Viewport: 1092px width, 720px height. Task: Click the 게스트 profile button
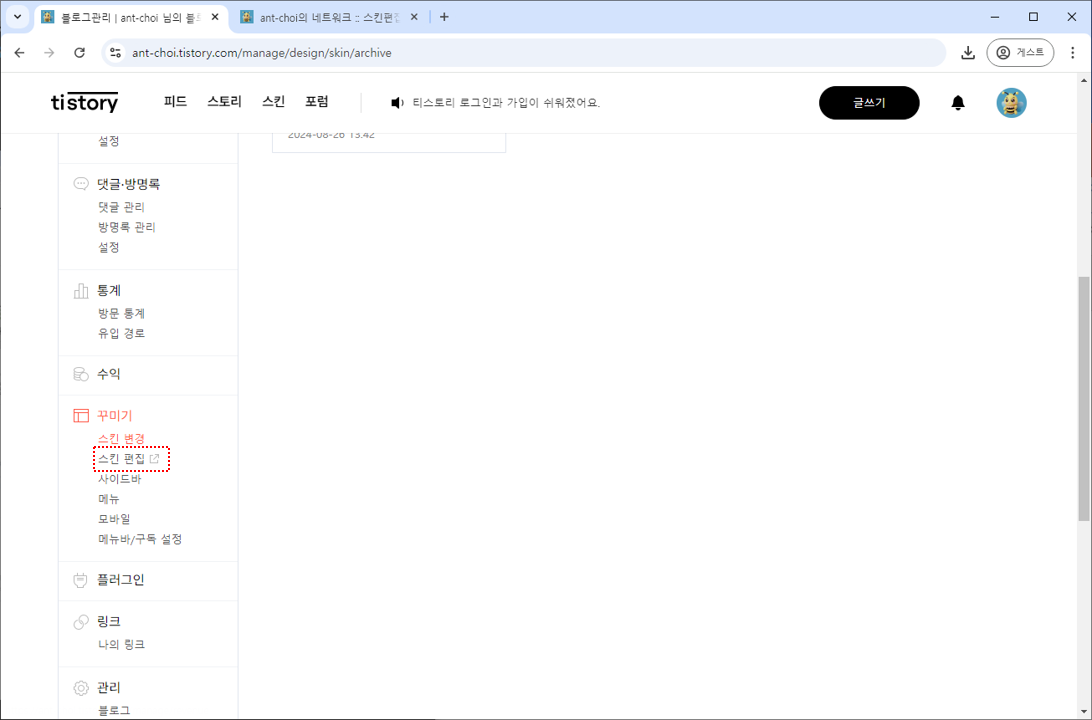coord(1020,53)
